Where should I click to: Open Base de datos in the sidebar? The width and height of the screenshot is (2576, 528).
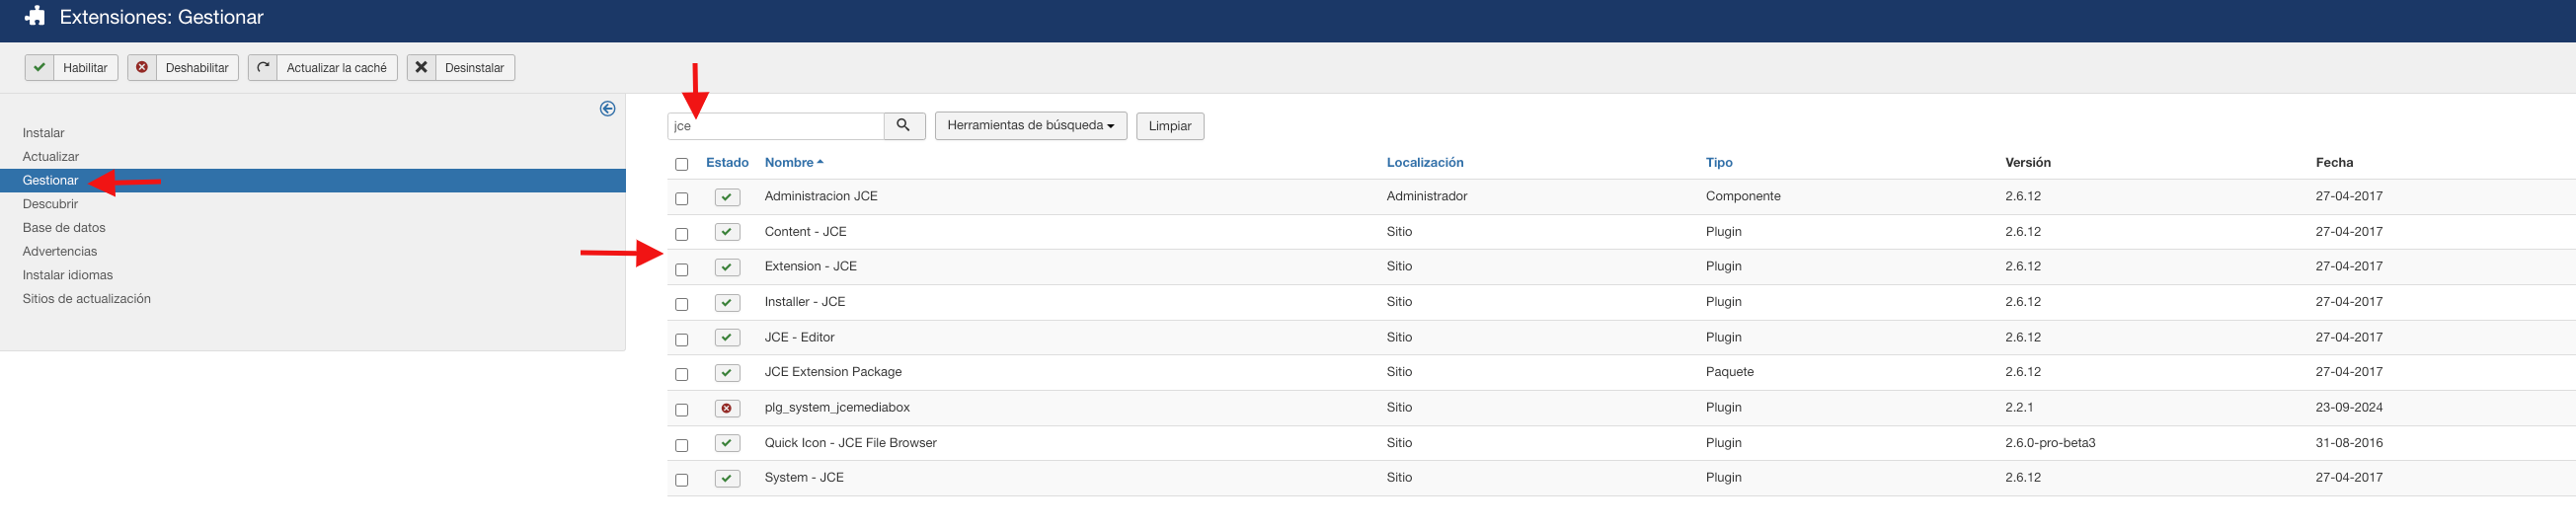tap(64, 227)
